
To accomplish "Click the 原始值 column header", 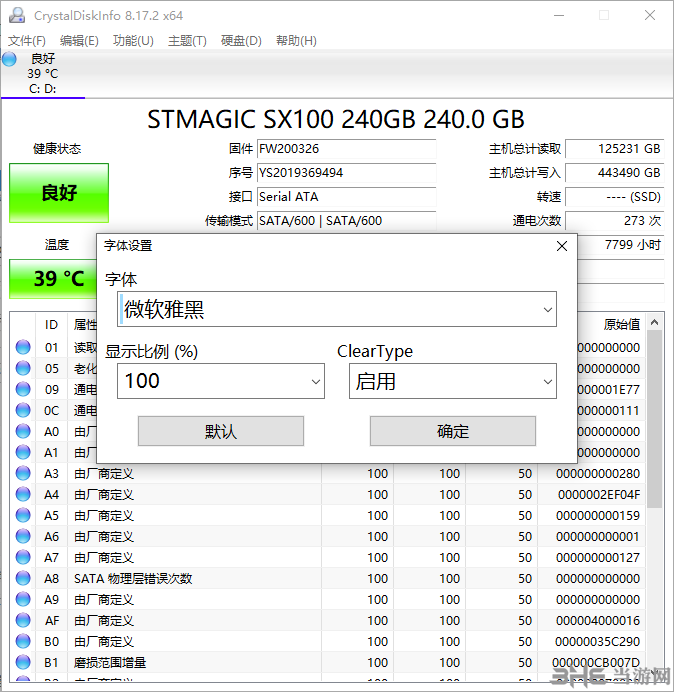I will pyautogui.click(x=621, y=325).
